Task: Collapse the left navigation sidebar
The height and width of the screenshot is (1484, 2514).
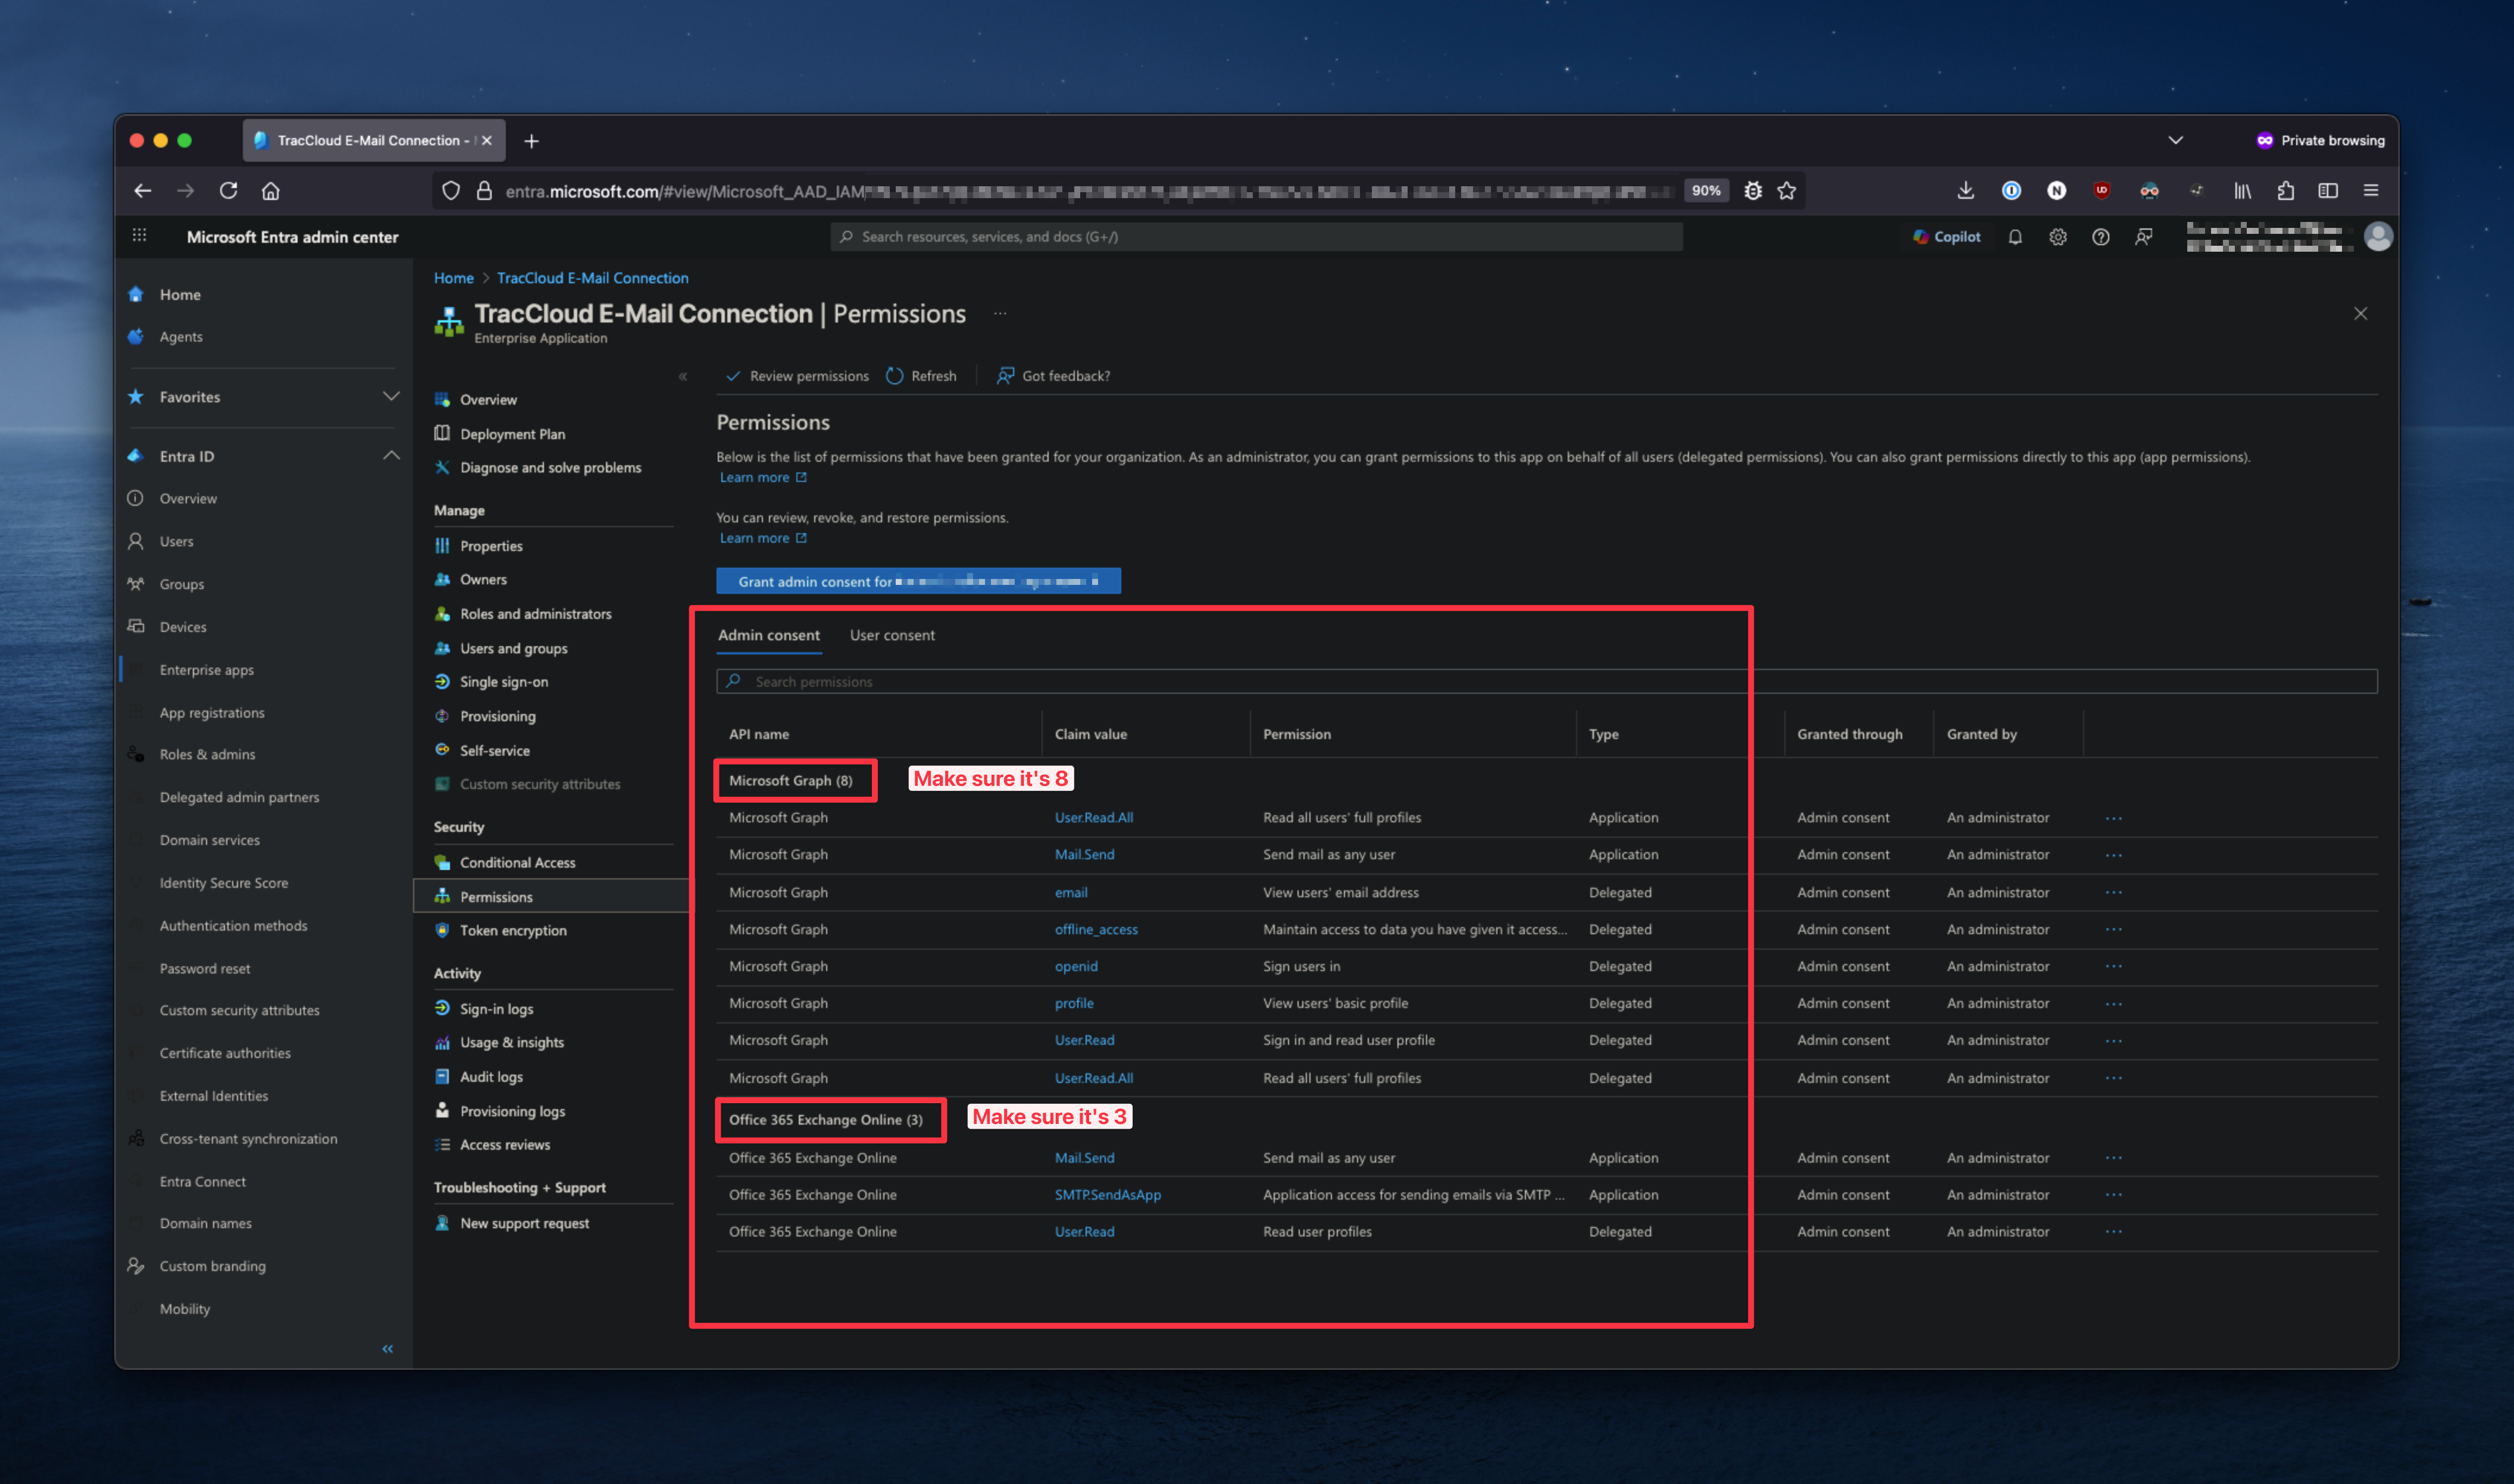Action: (x=387, y=1349)
